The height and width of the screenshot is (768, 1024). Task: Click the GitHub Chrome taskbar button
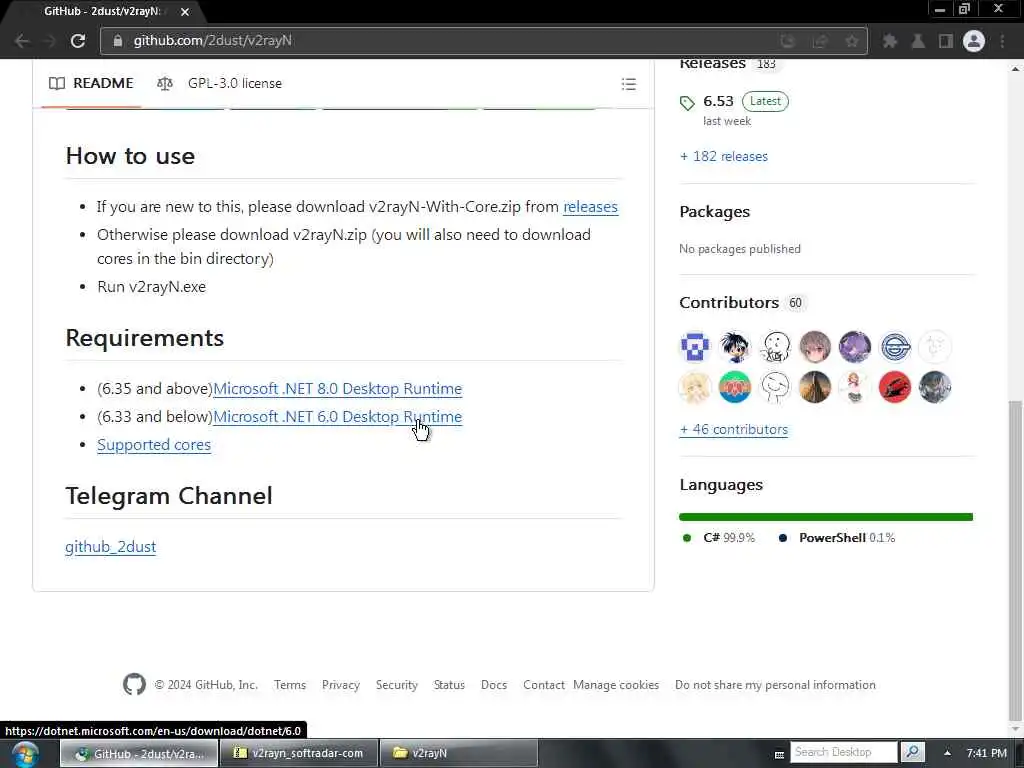139,753
